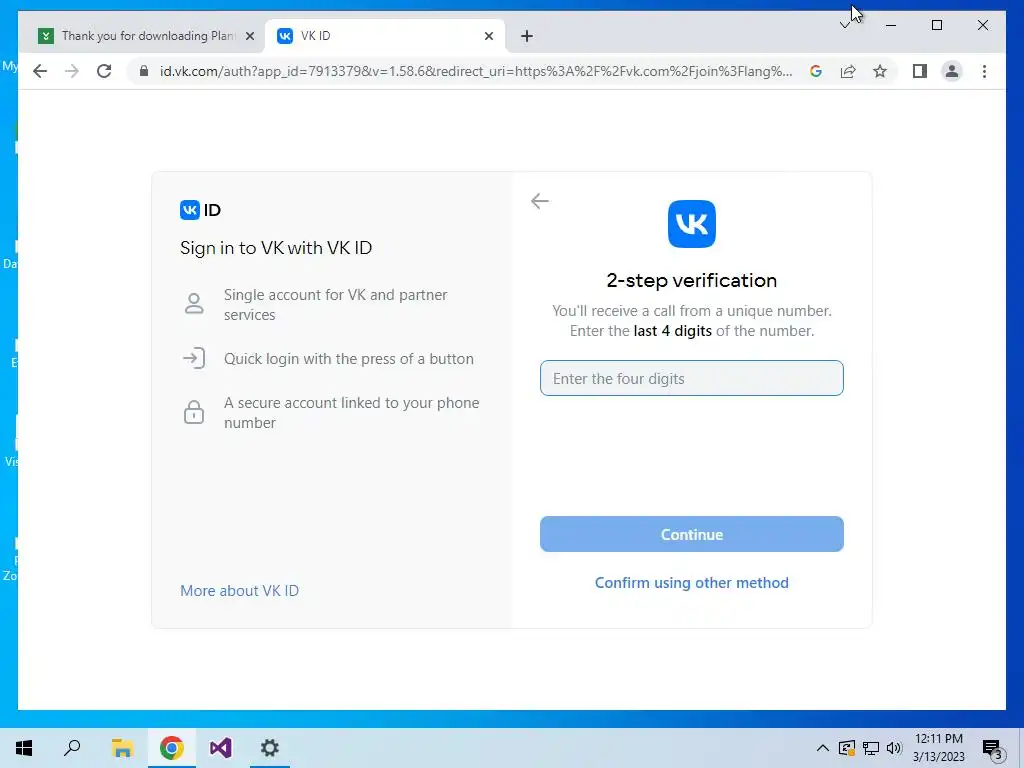Switch to Thank you for downloading tab
1024x768 pixels.
coord(147,36)
